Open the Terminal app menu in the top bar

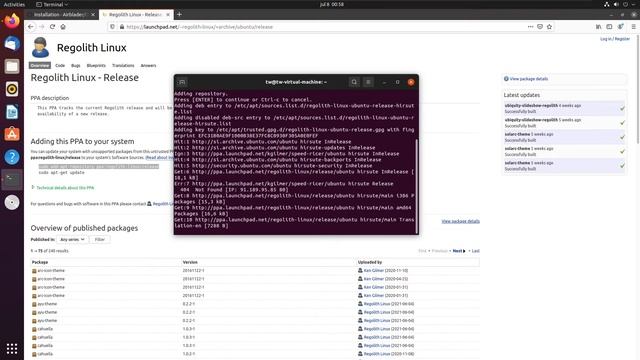[x=52, y=4]
